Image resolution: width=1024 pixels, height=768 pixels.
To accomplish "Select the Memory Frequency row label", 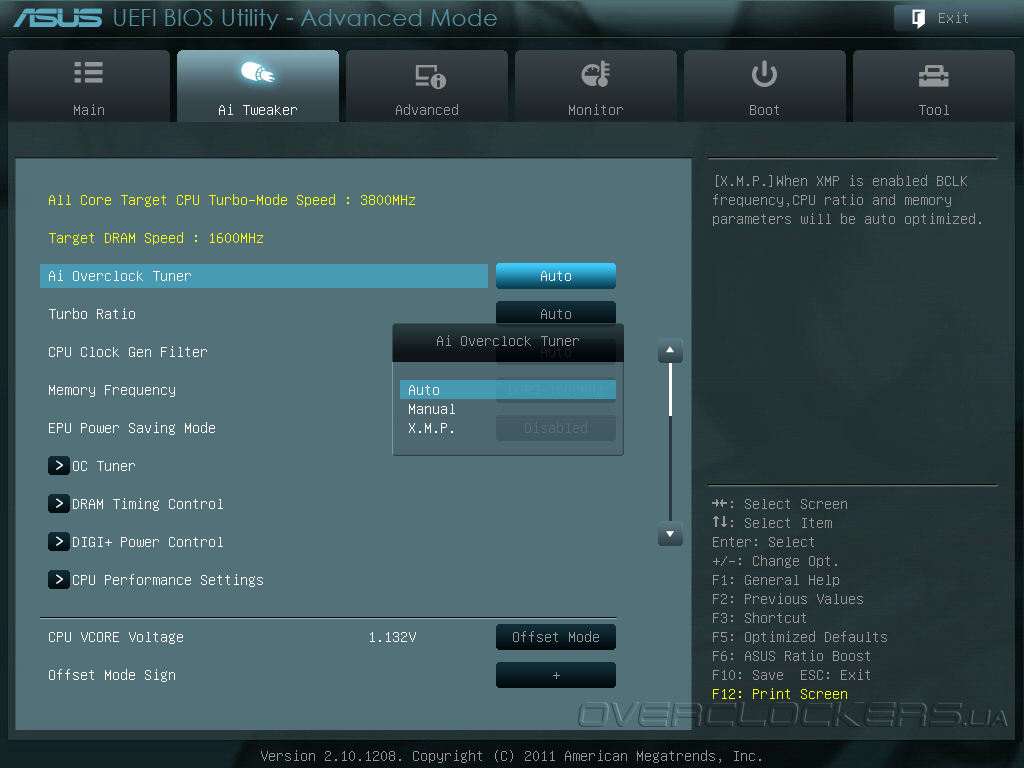I will 112,390.
